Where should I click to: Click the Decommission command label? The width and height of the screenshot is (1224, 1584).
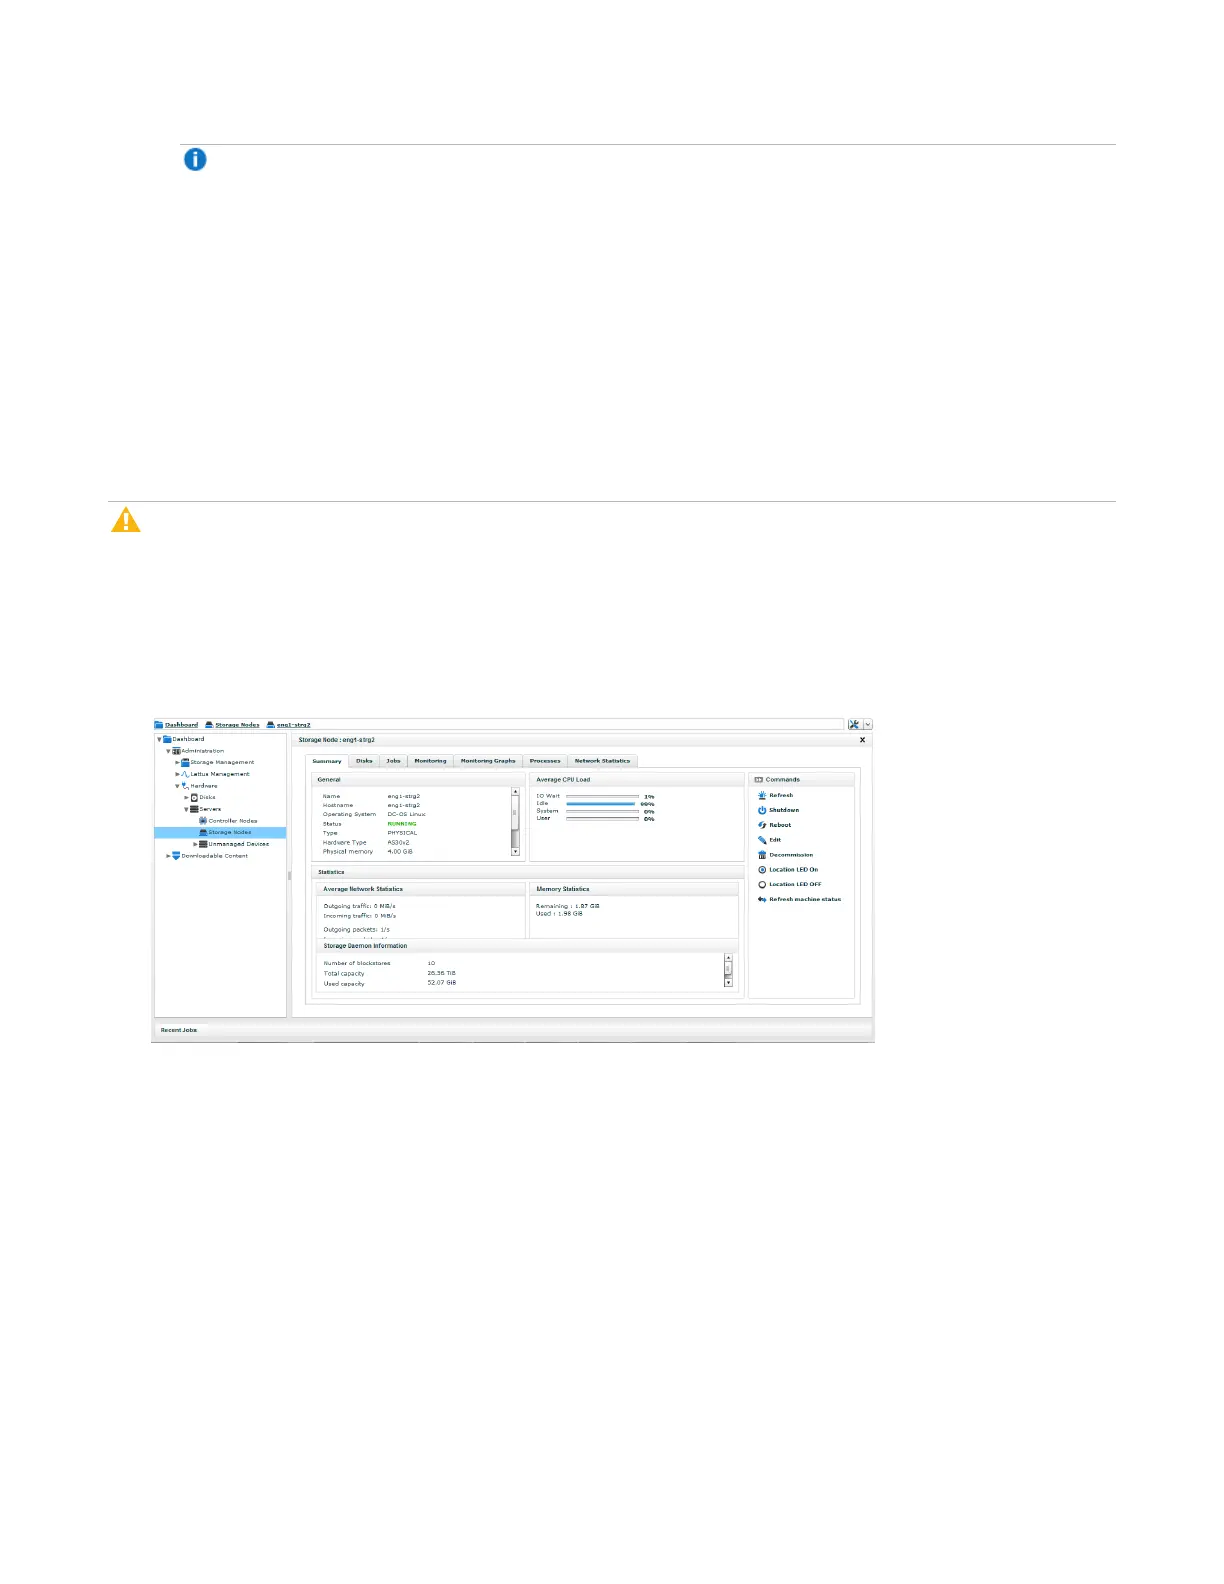click(x=791, y=855)
